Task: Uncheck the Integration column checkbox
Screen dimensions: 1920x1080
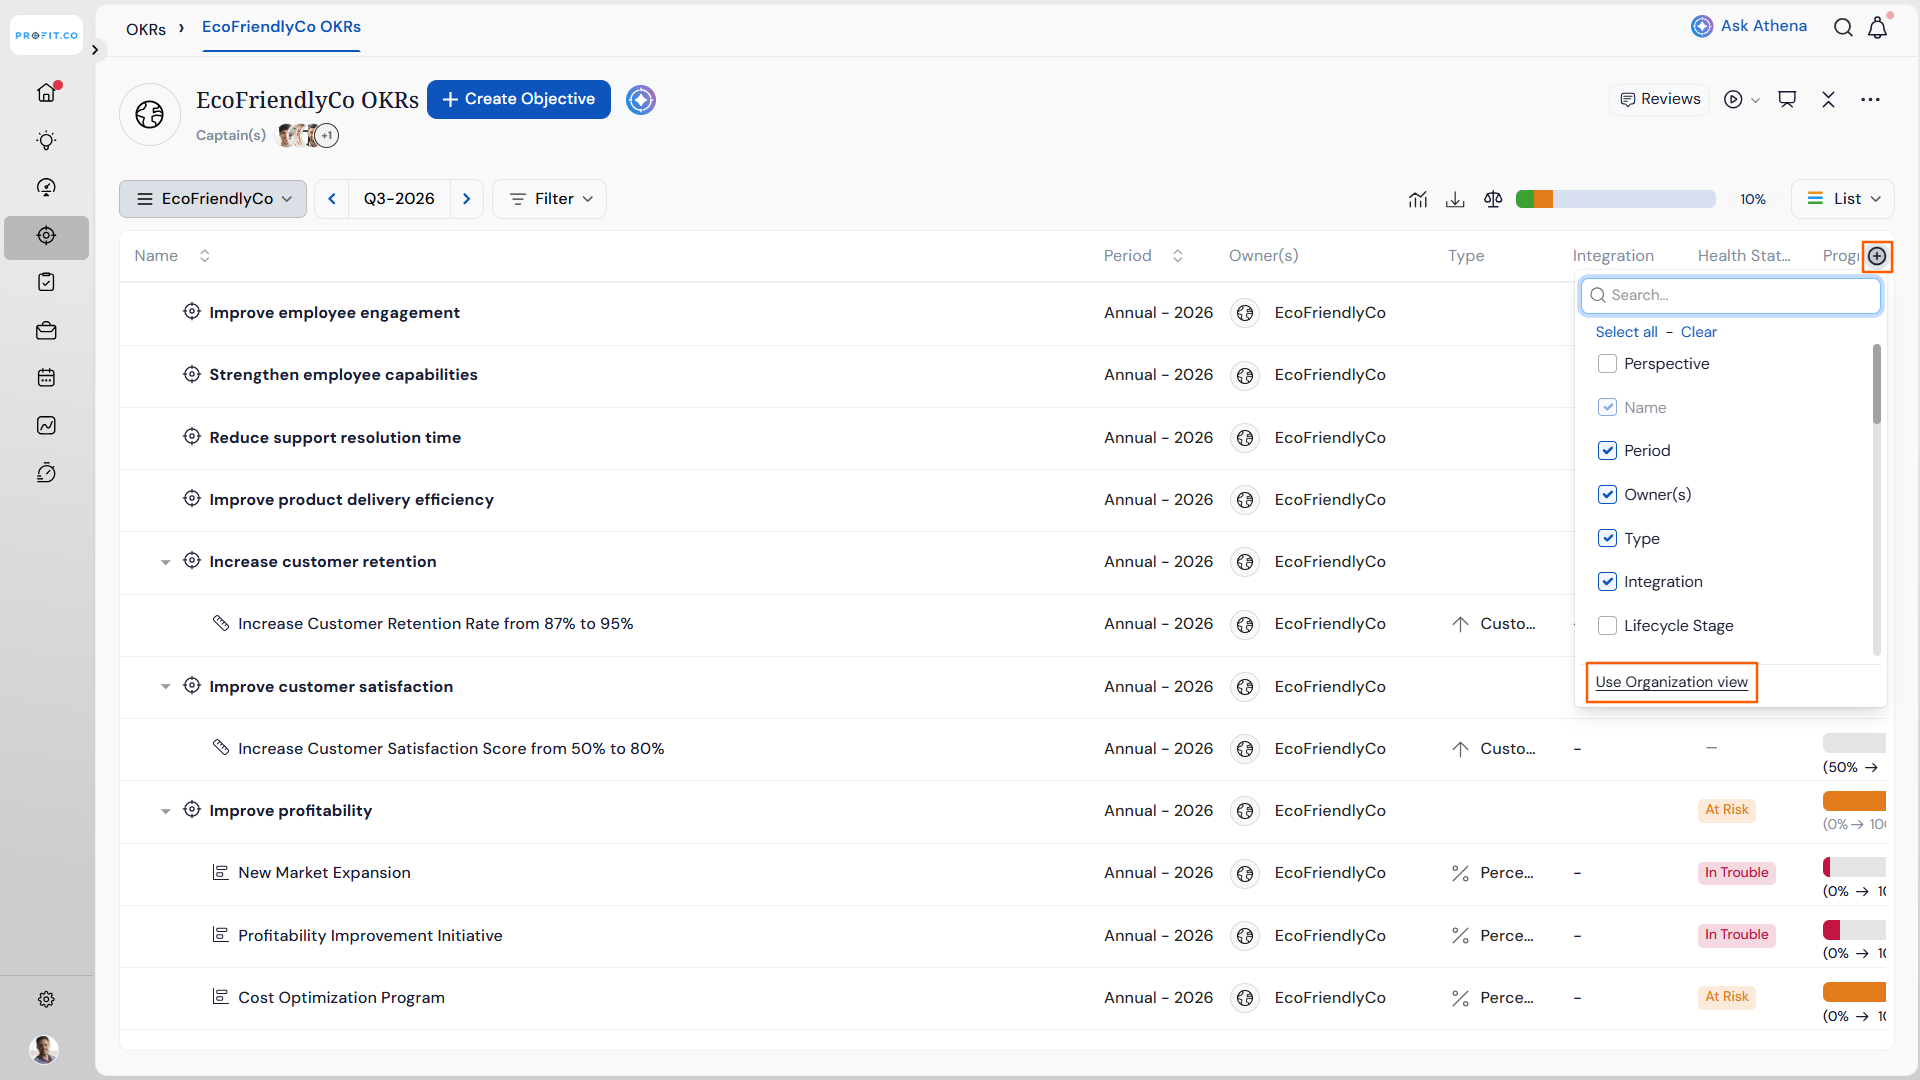Action: (x=1607, y=582)
